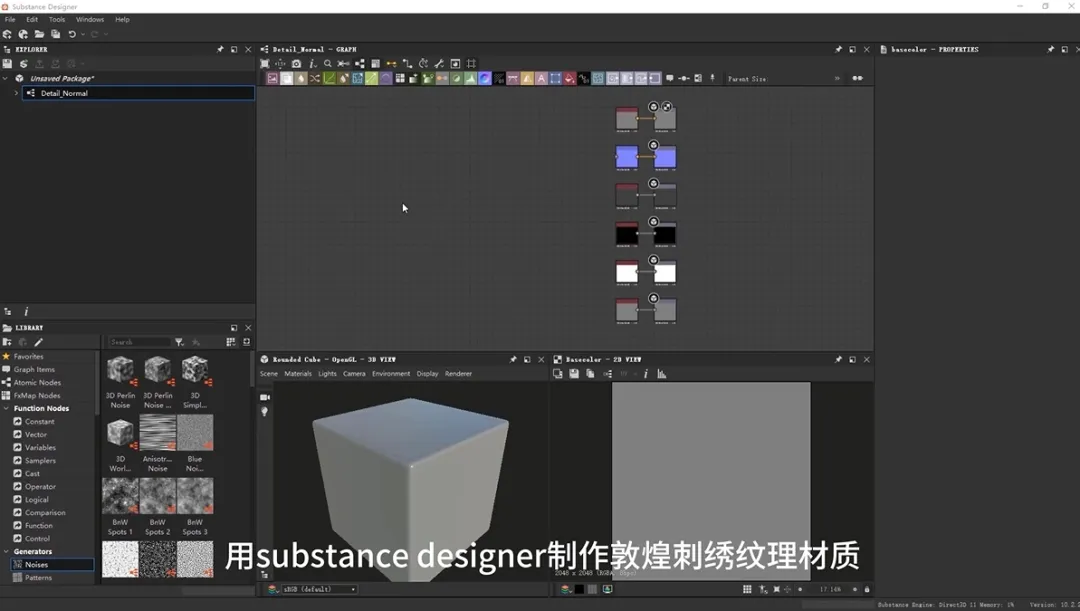Open the Environment menu in 3D View

tap(391, 373)
